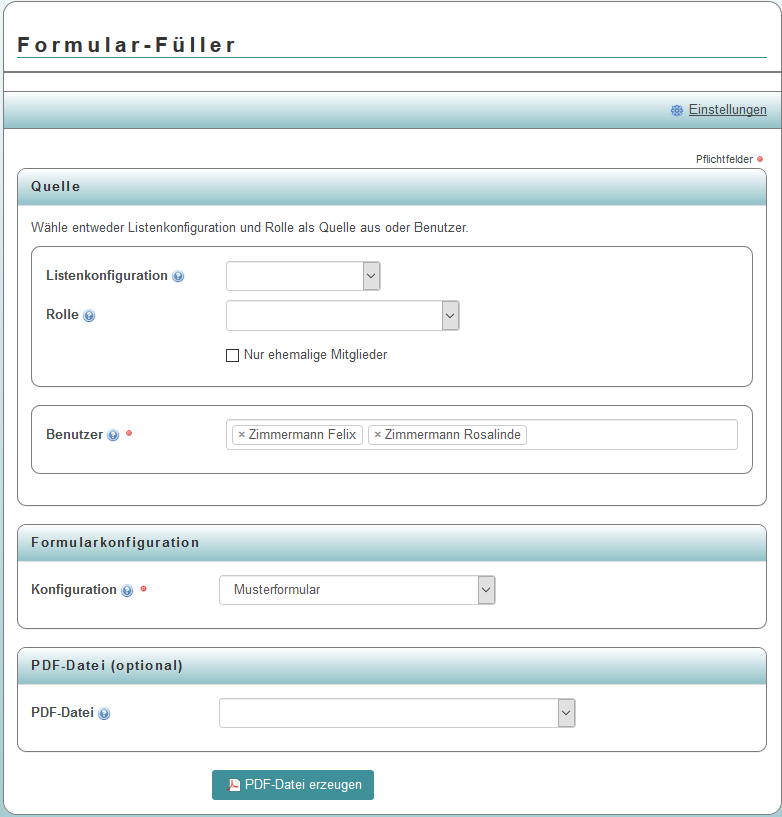Remove Zimmermann Rosalinde from Benutzer
The image size is (782, 817).
point(377,435)
